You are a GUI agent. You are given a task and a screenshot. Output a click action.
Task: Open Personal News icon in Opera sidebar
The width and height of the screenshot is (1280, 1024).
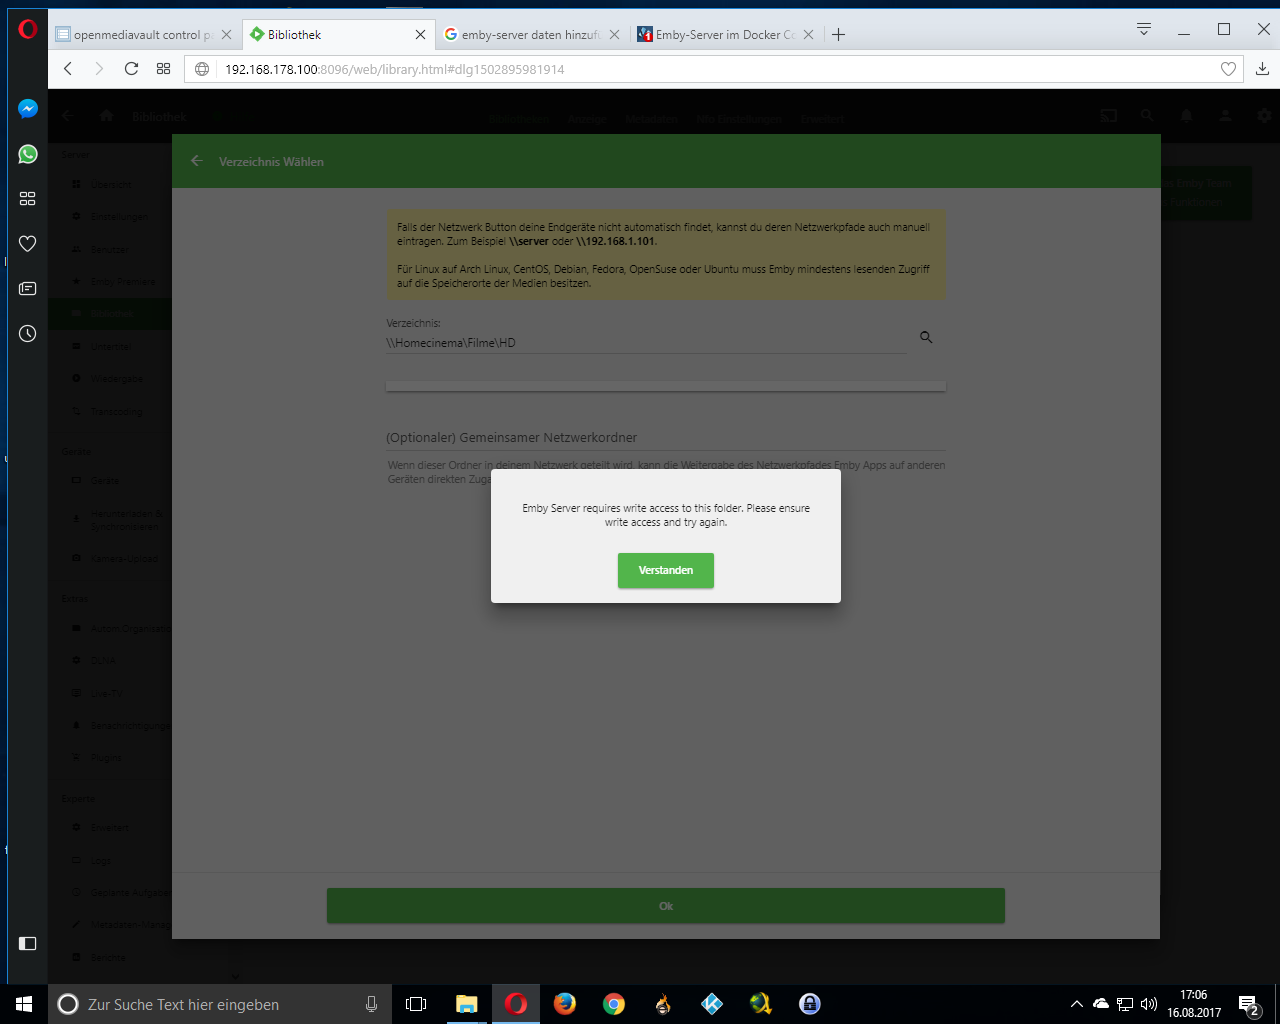coord(28,289)
